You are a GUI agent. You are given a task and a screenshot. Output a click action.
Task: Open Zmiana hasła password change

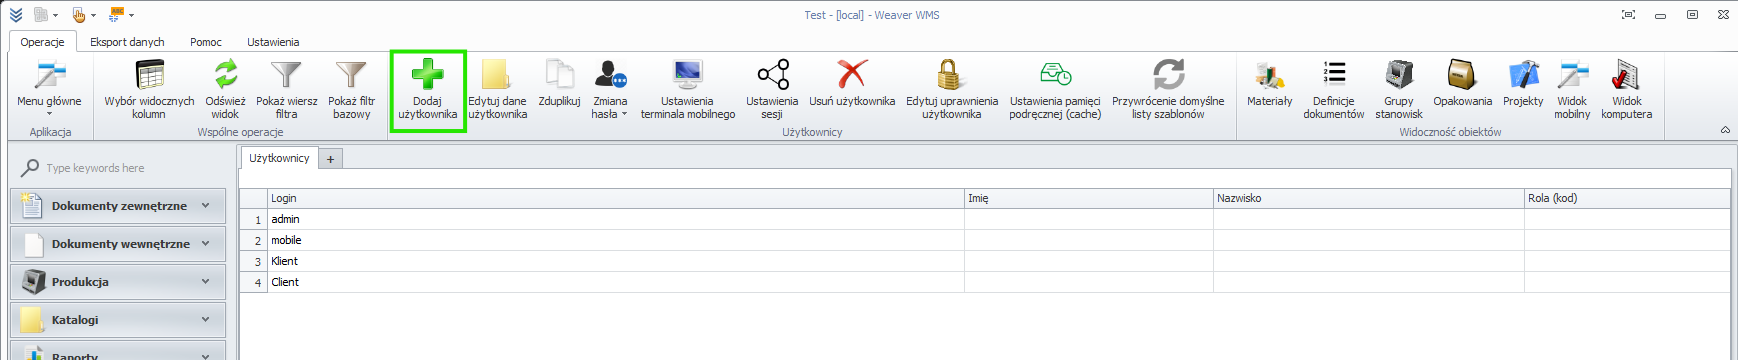pos(610,88)
